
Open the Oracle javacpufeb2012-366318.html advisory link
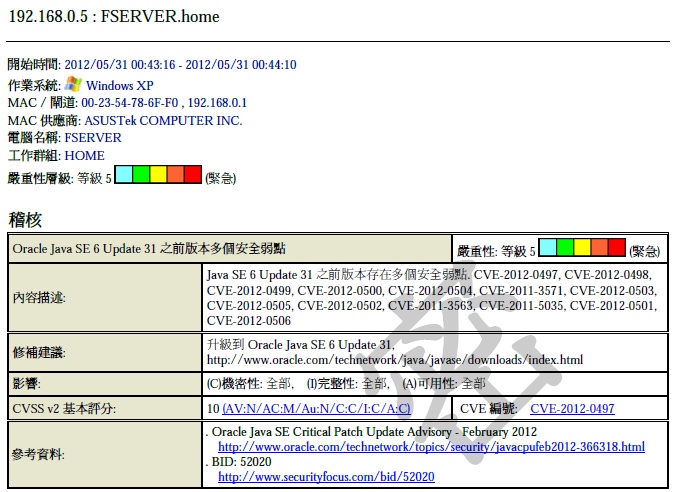tap(431, 447)
